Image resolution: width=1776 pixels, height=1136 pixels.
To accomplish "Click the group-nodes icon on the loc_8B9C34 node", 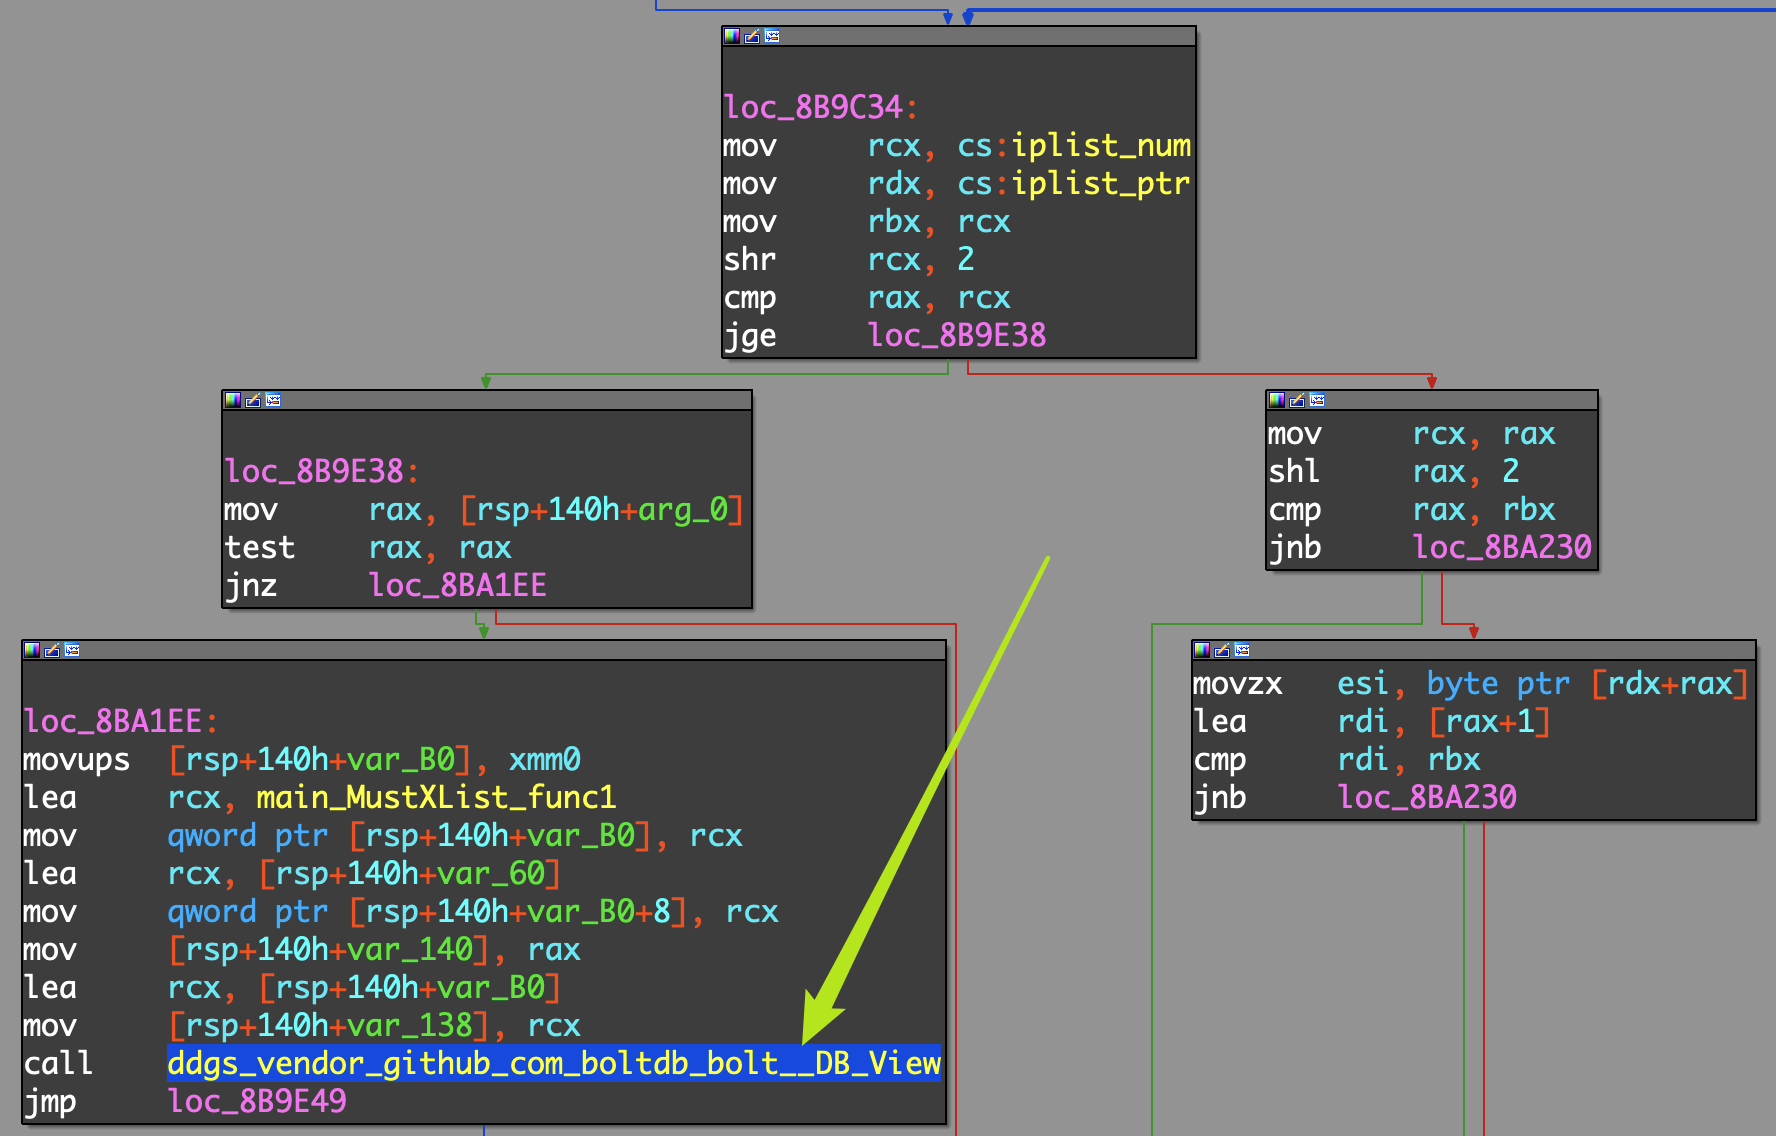I will (772, 36).
